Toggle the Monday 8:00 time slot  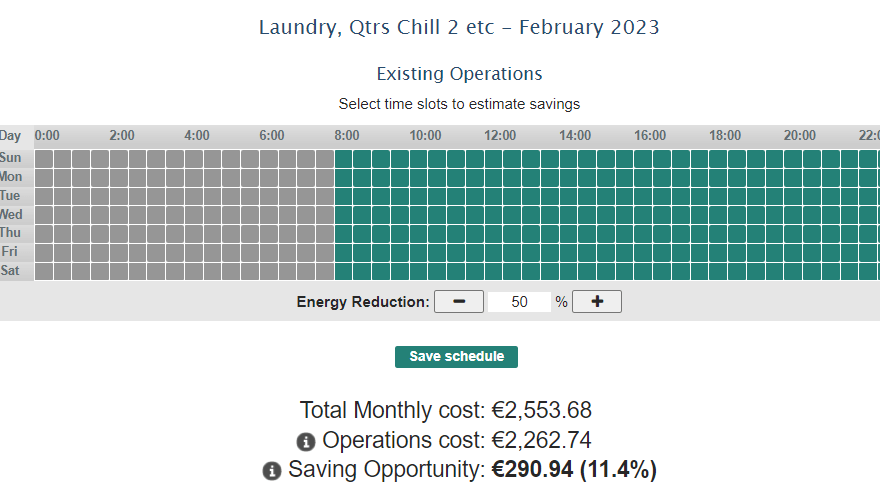pos(344,177)
